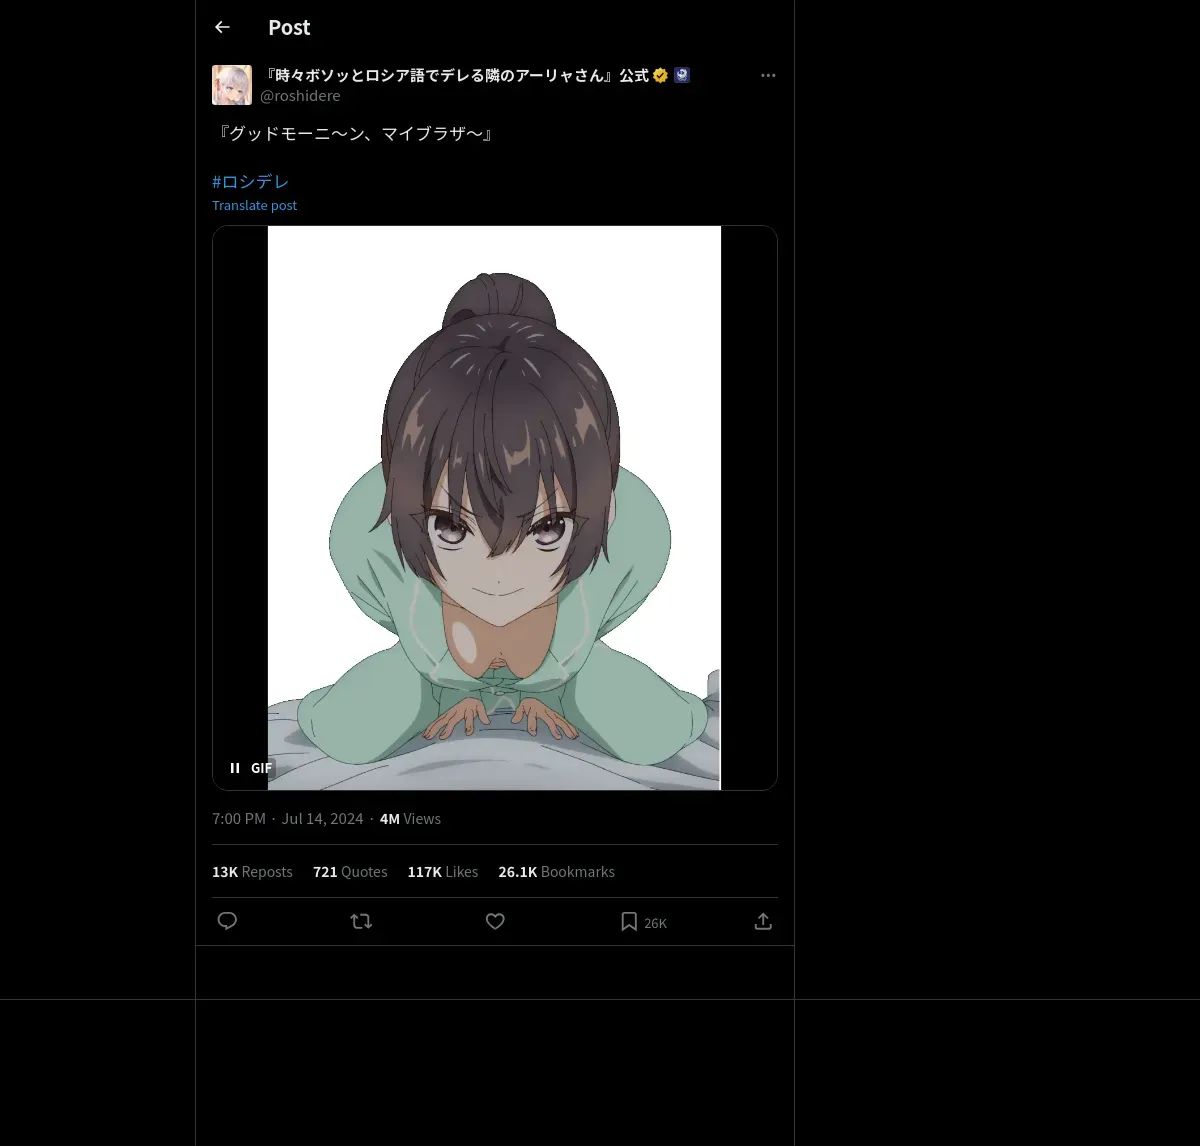Open the post's more options menu

768,75
